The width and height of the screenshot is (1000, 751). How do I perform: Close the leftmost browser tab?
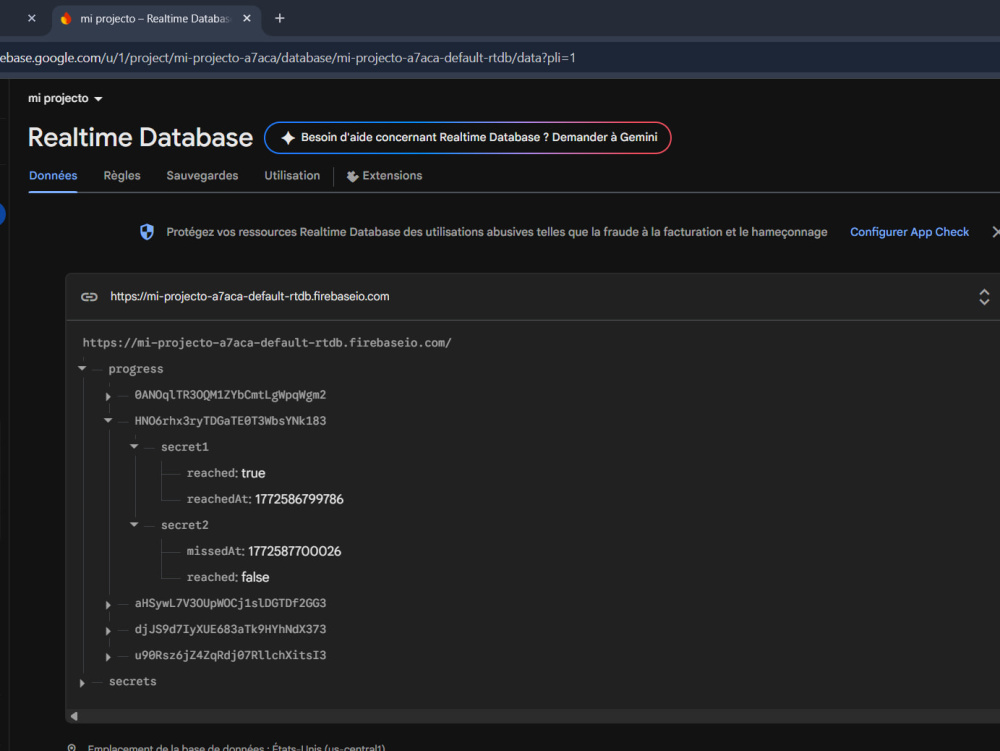(x=32, y=18)
